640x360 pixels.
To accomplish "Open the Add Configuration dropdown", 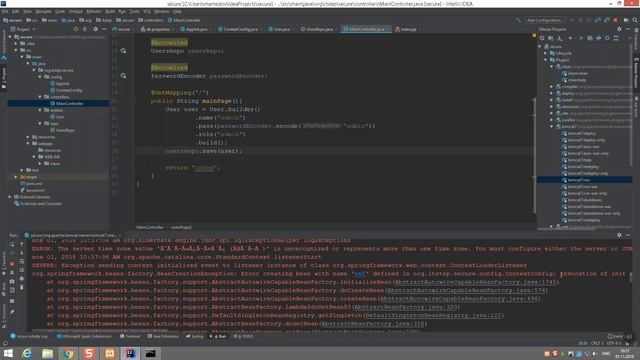I will [545, 20].
